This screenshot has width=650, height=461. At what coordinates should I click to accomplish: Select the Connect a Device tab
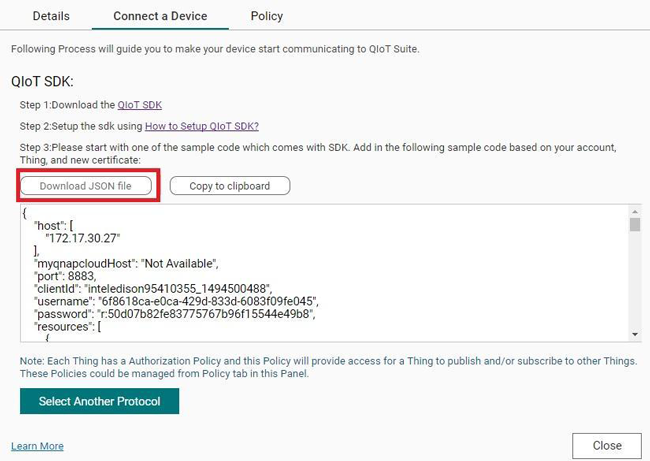tap(160, 16)
